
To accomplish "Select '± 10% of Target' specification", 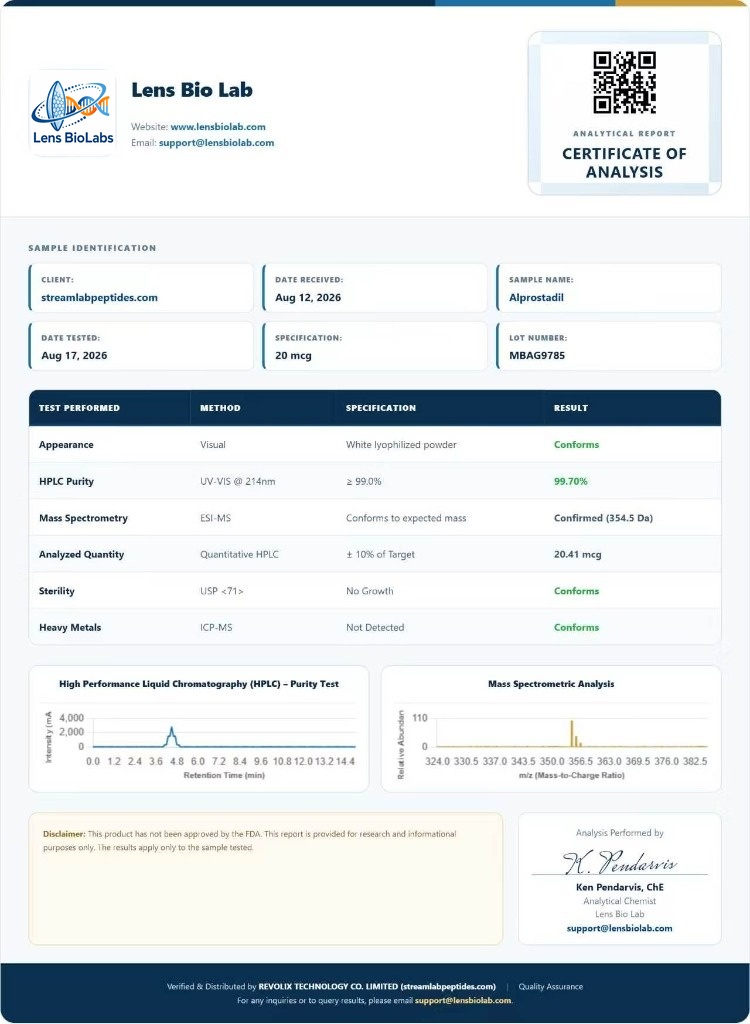I will (380, 554).
